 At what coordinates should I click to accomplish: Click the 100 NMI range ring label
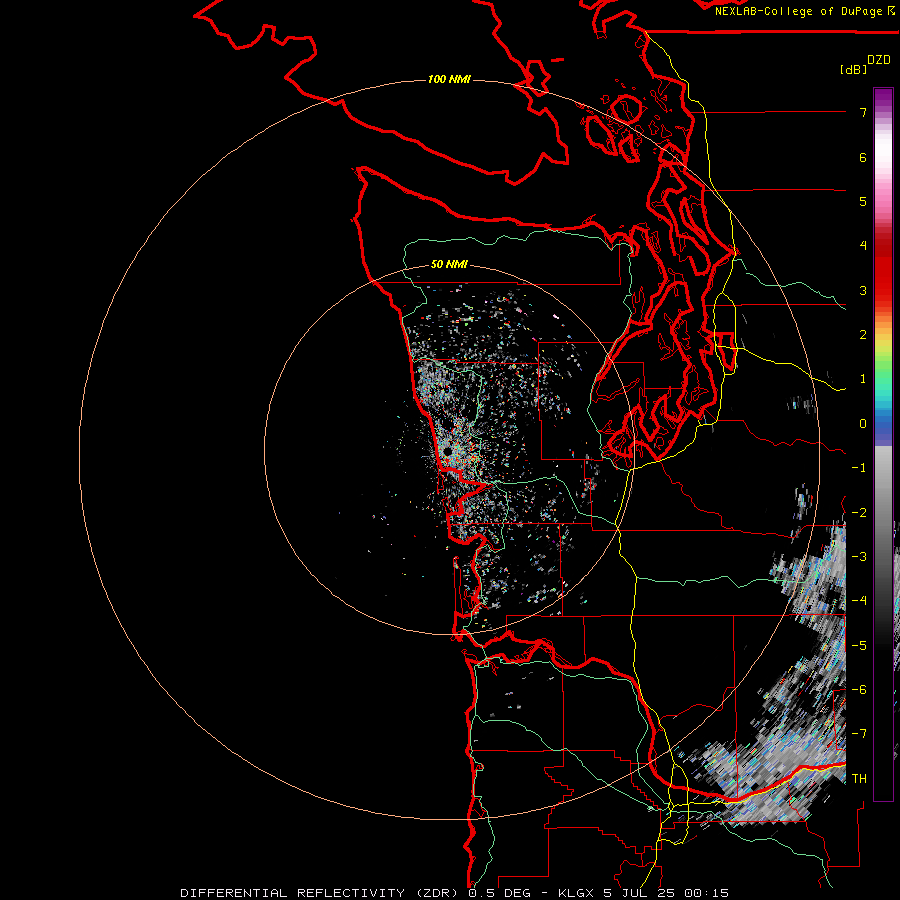tap(449, 79)
